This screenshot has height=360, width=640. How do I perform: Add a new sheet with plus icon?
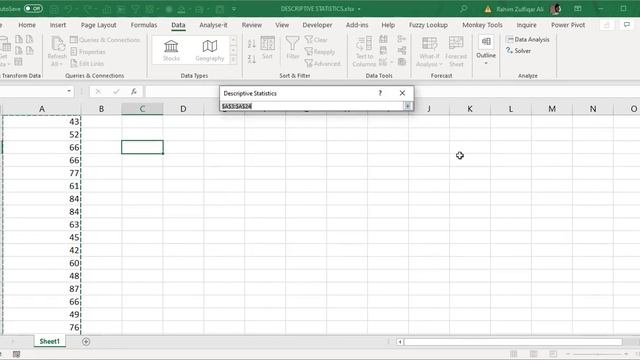pos(86,342)
